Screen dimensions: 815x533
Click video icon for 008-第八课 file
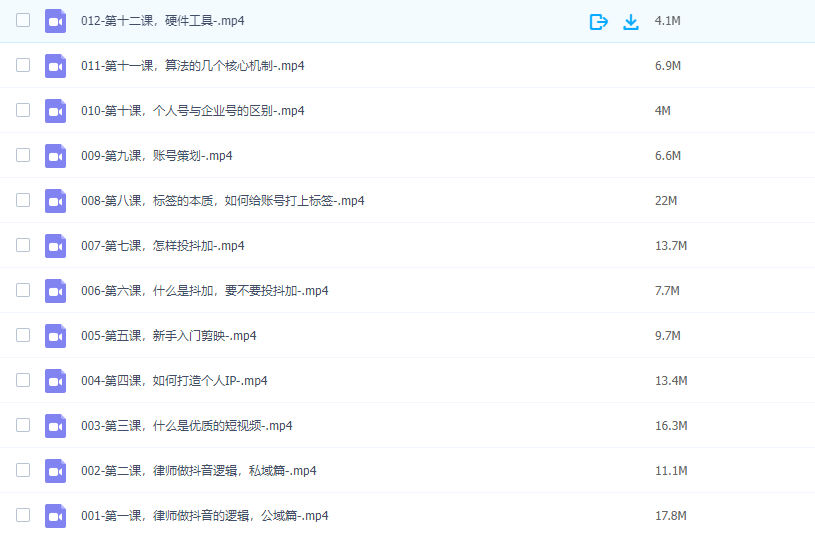coord(55,201)
